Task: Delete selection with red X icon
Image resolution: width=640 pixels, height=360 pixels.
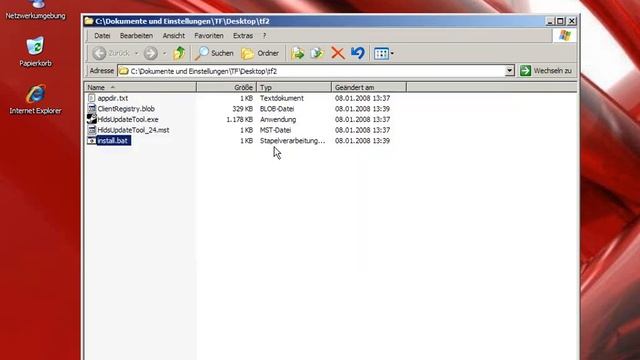Action: [x=338, y=53]
